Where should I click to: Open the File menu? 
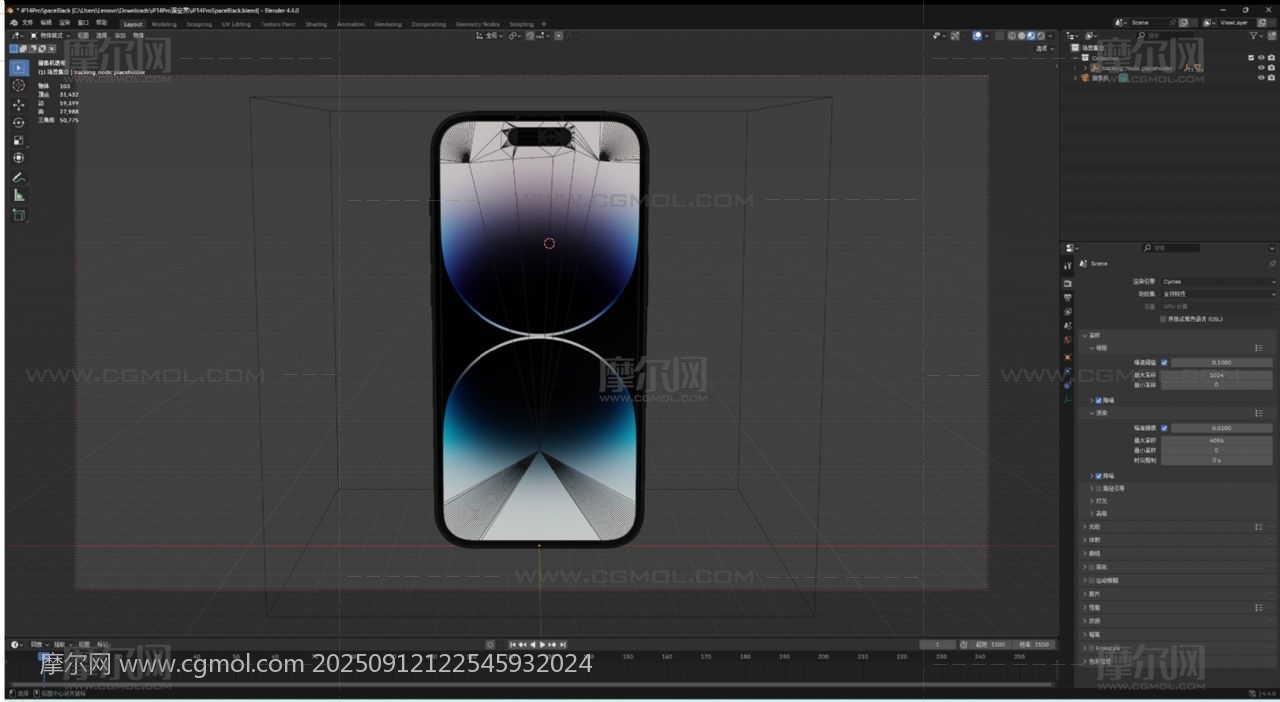27,23
